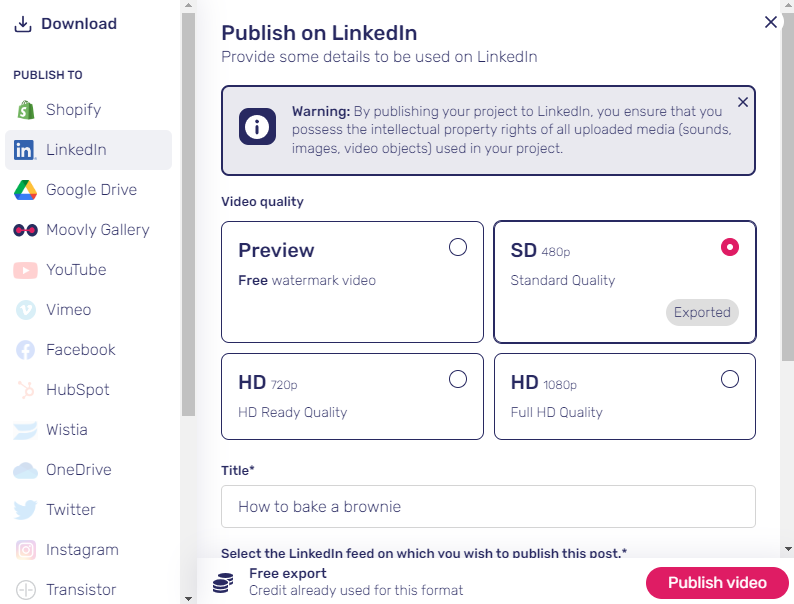Click the Shopify icon in publish list
The image size is (794, 604).
26,110
